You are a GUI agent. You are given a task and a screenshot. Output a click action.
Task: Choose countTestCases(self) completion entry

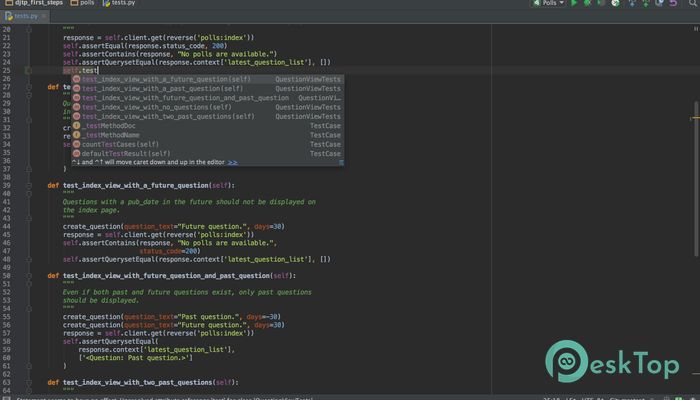point(208,145)
